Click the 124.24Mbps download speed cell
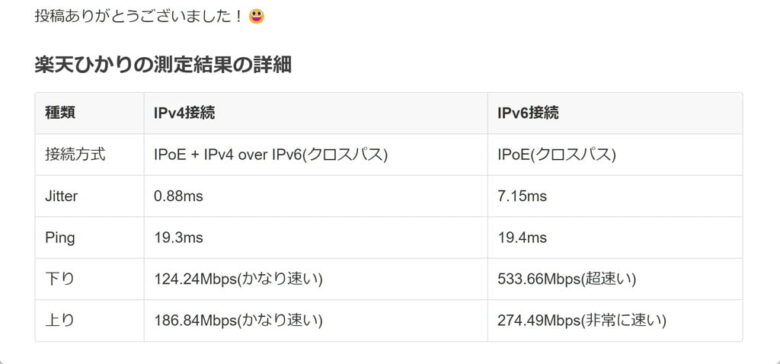 238,279
